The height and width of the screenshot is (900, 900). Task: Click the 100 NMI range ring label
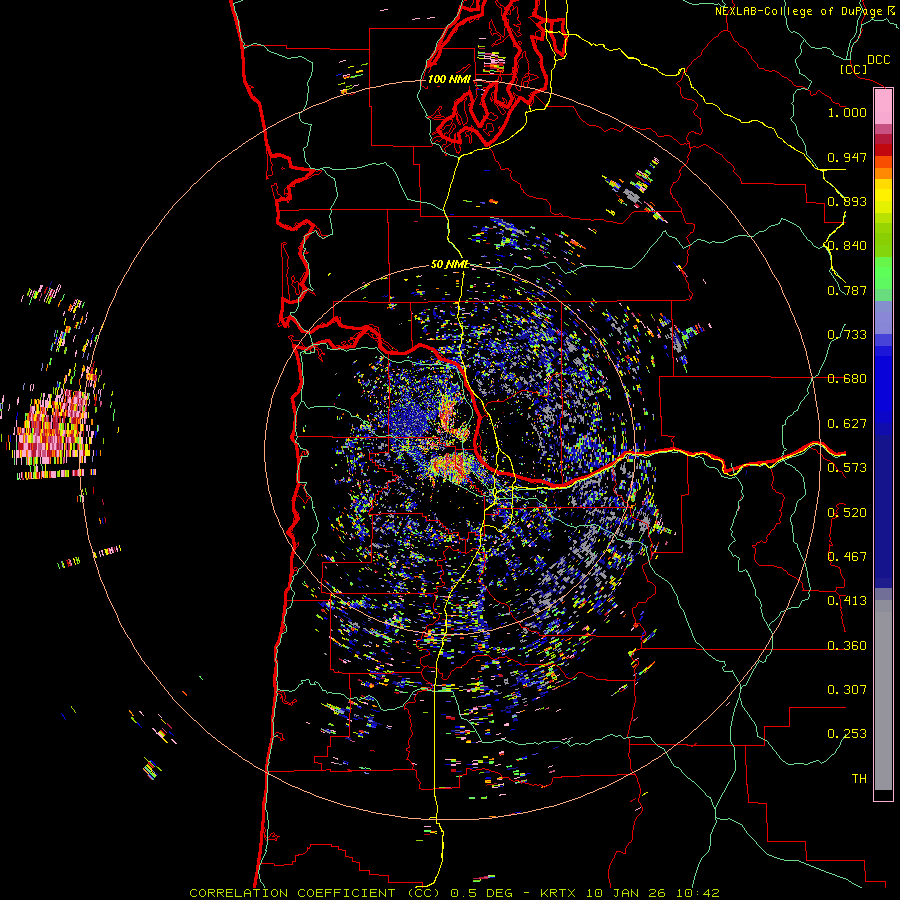pos(449,79)
